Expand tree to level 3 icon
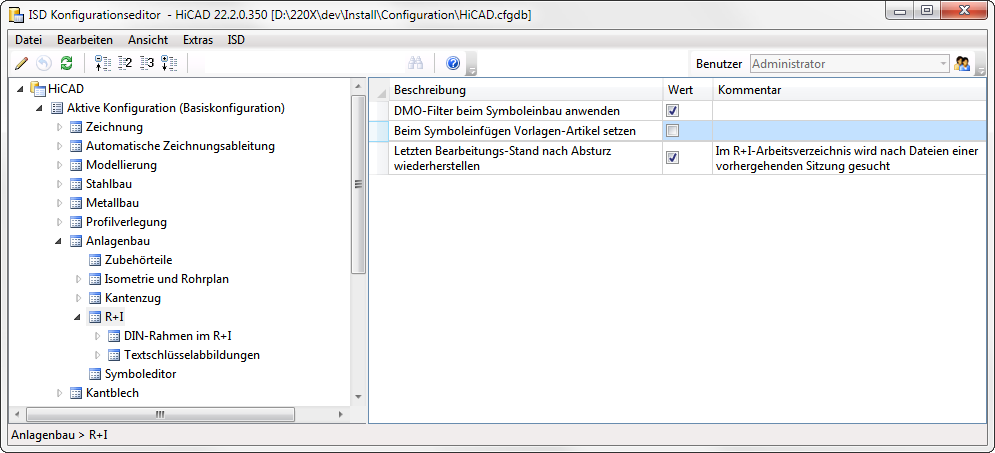Image resolution: width=995 pixels, height=453 pixels. pos(147,63)
